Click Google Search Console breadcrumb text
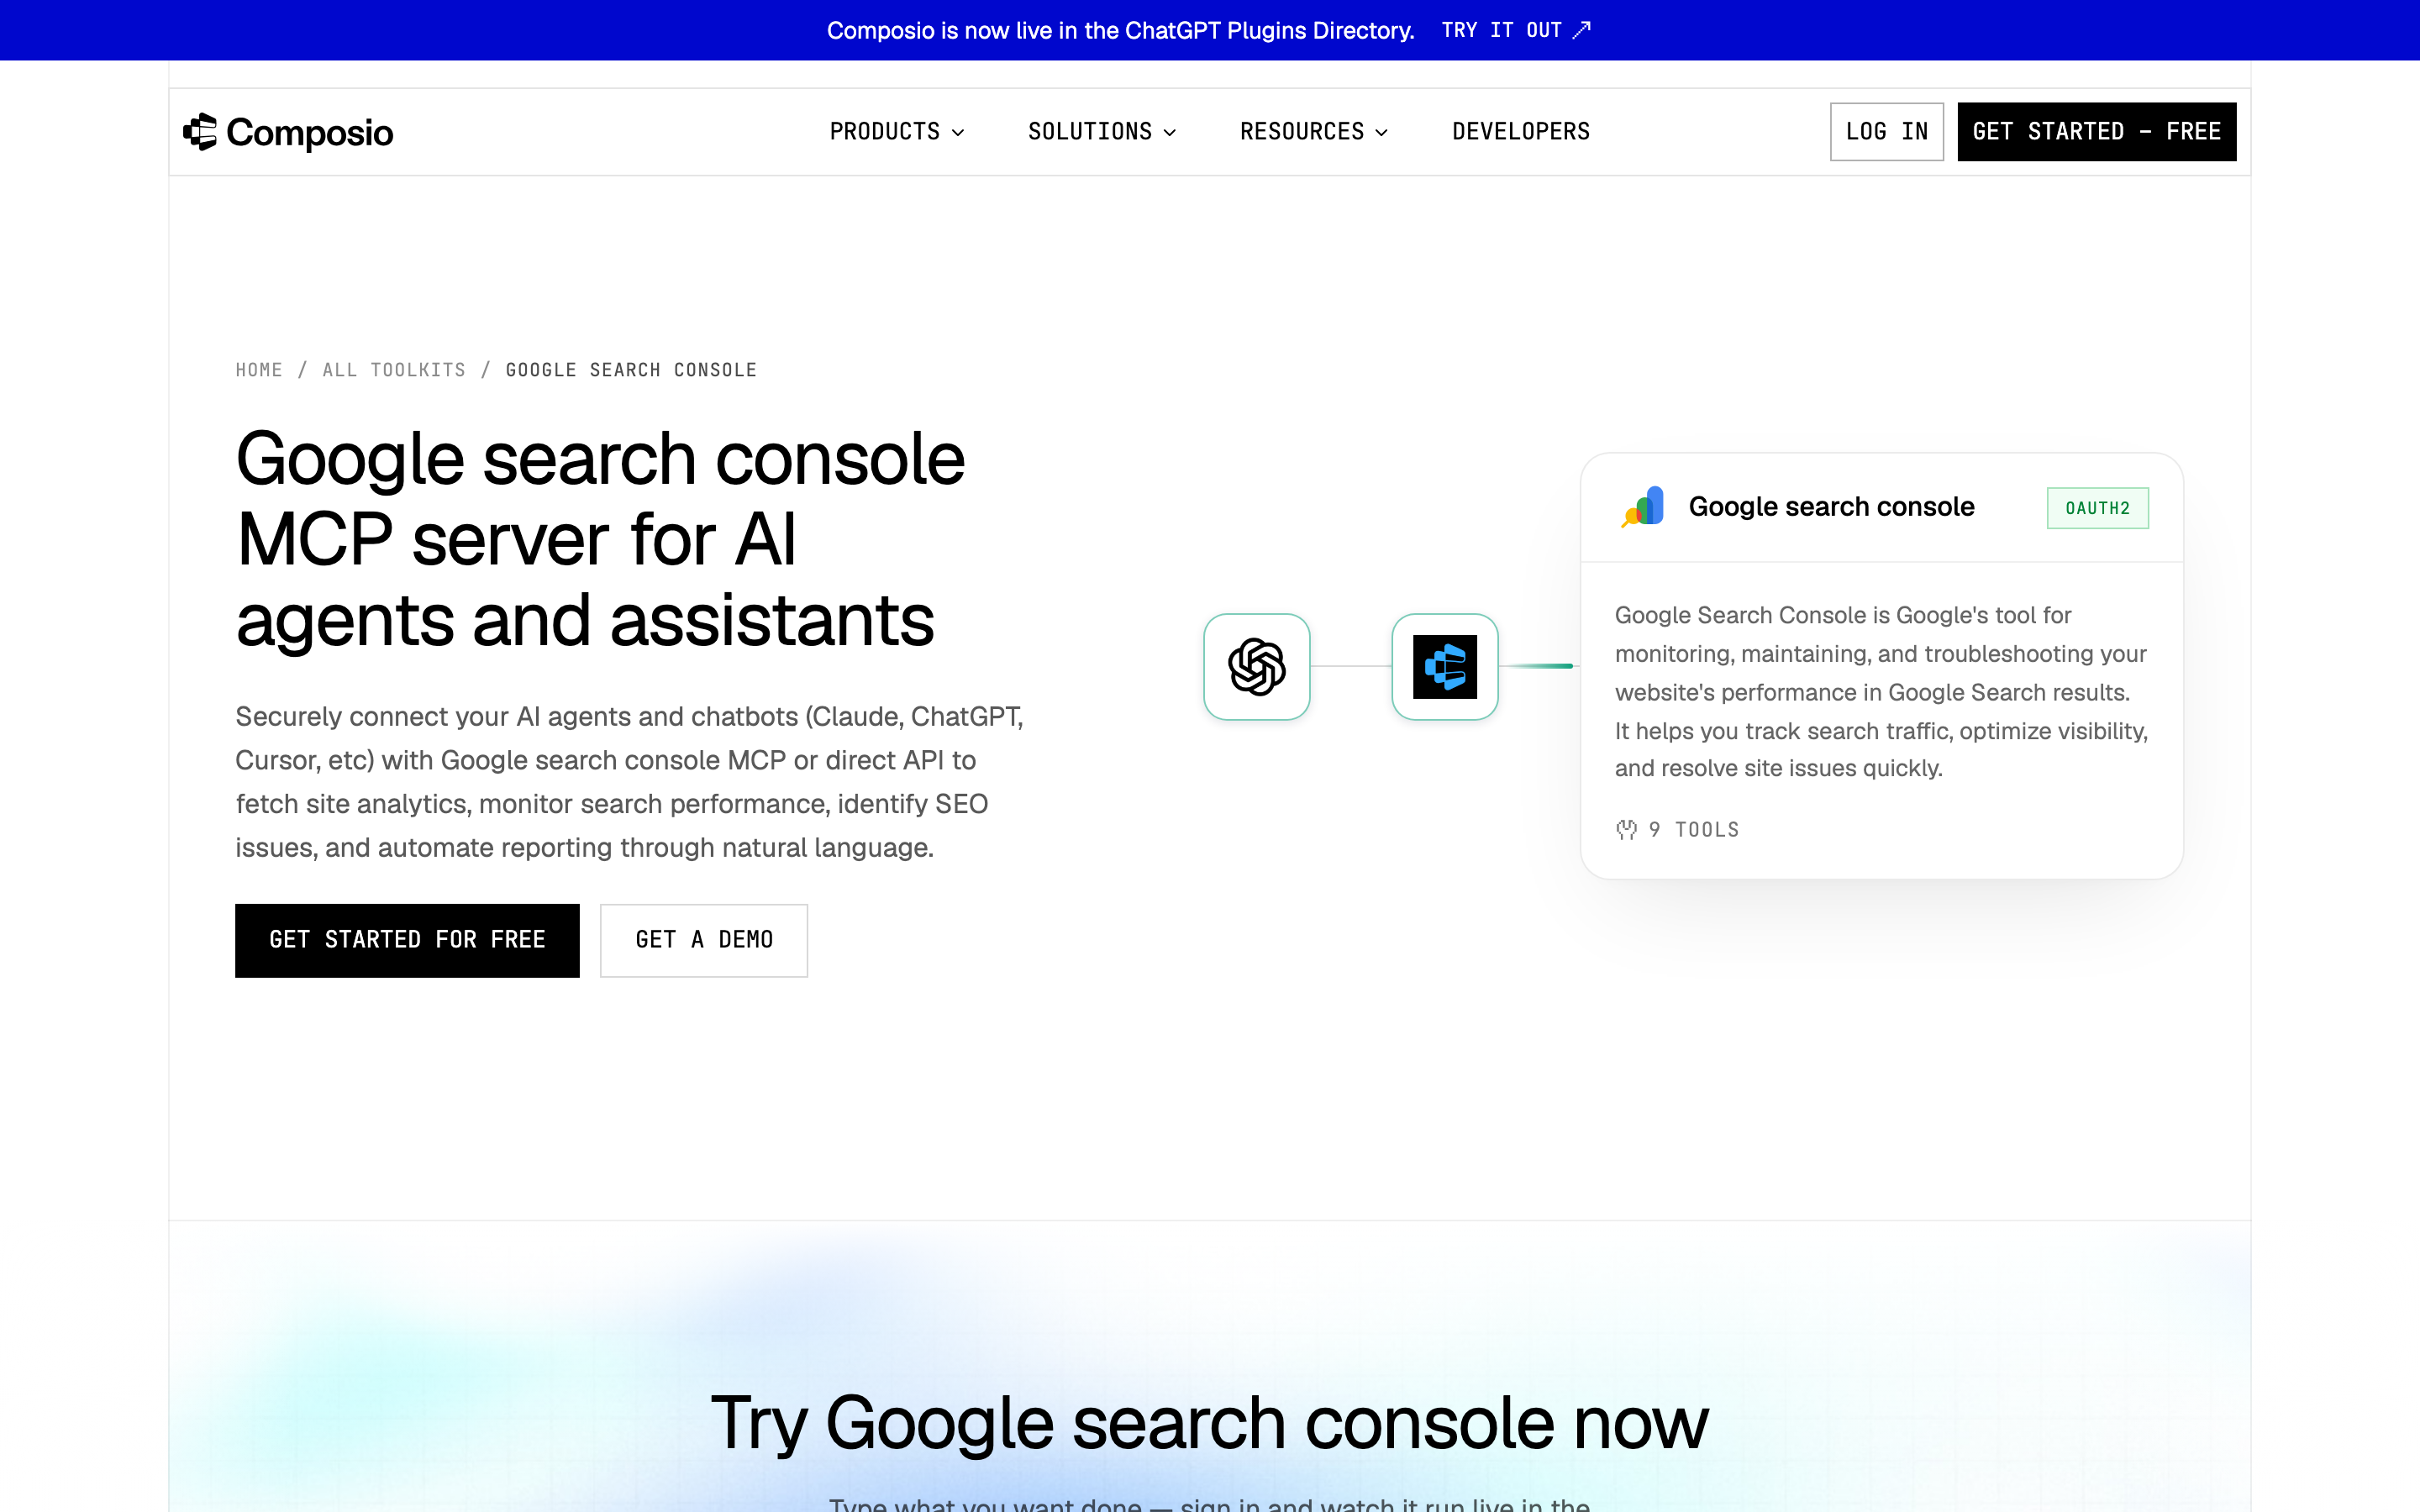Viewport: 2420px width, 1512px height. pos(631,370)
